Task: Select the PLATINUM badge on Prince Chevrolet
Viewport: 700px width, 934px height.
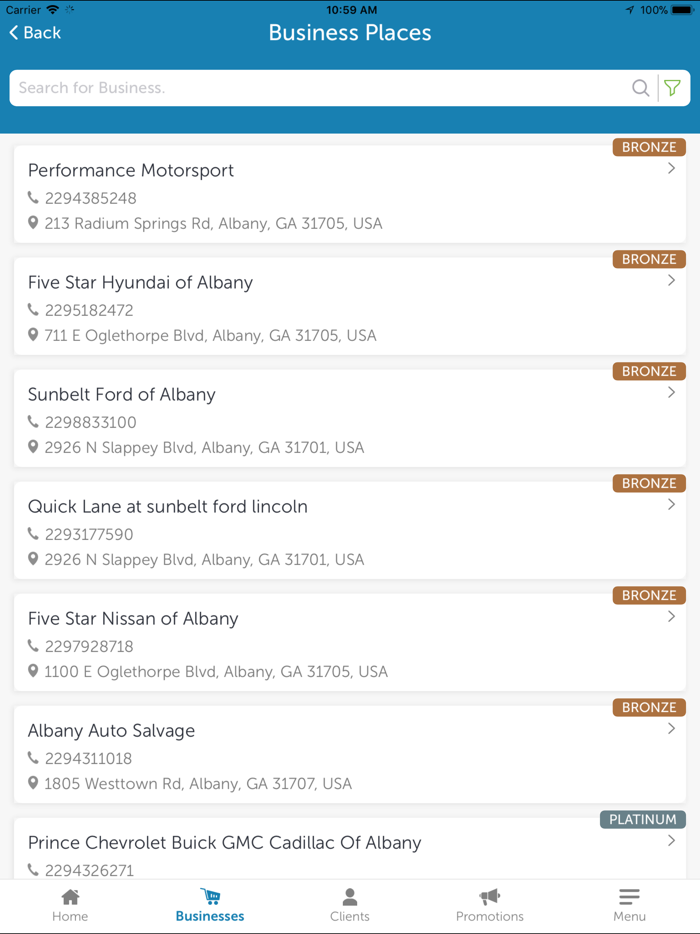Action: click(643, 819)
